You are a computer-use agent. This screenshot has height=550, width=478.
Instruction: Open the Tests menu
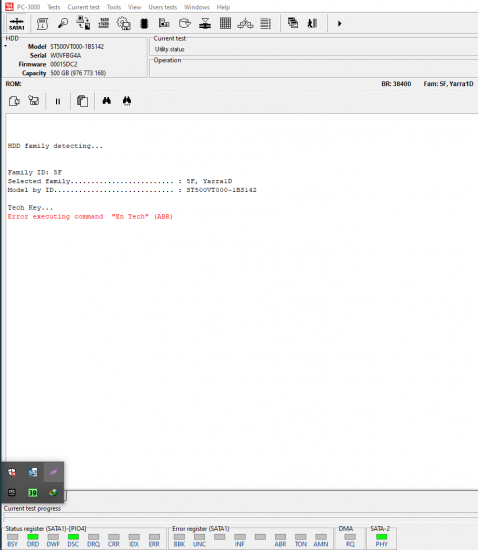pyautogui.click(x=54, y=7)
